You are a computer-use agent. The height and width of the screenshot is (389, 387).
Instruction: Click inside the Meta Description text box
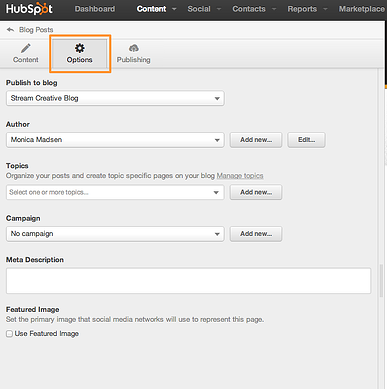[x=188, y=281]
